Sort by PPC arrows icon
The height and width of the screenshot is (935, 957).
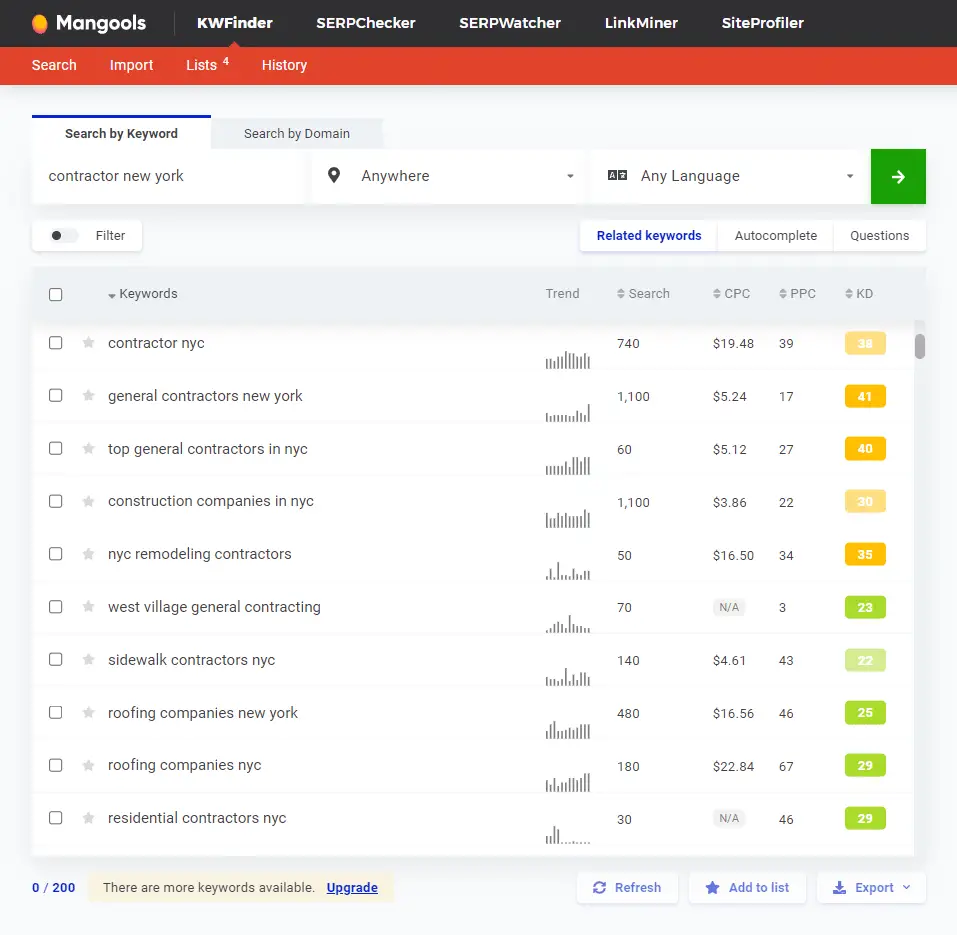click(x=783, y=294)
